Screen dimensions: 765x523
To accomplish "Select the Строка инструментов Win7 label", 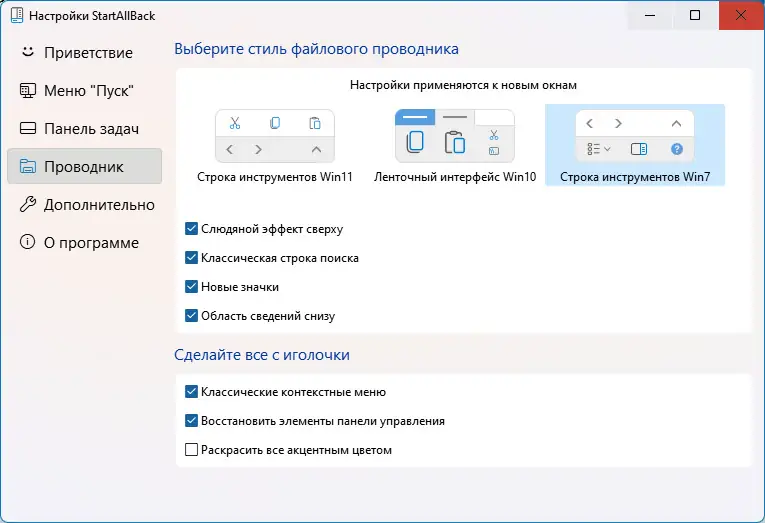I will (x=635, y=177).
